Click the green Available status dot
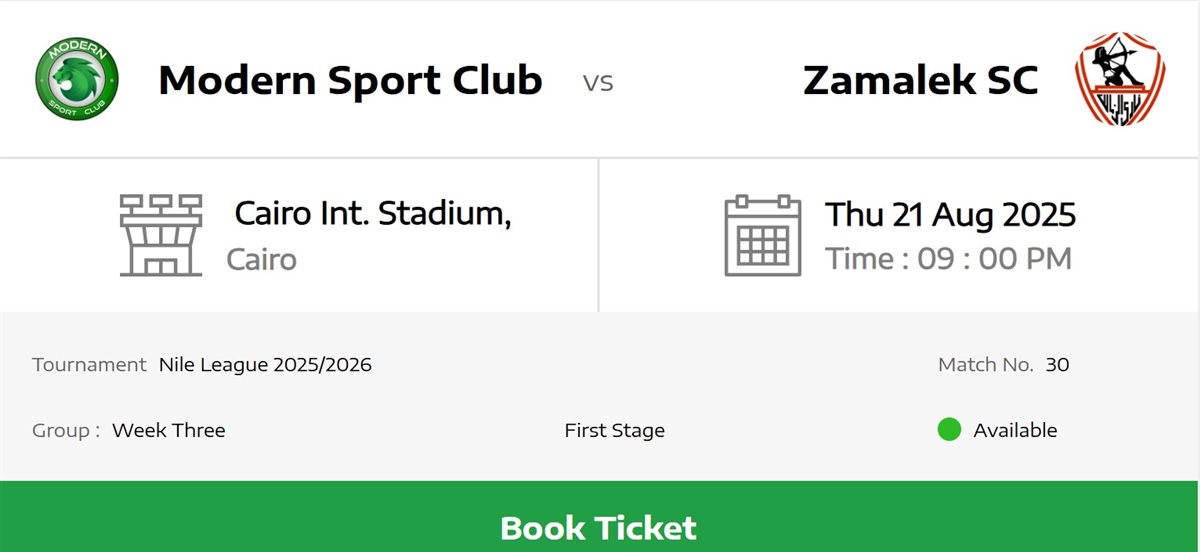Screen dimensions: 1200x552 [x=949, y=430]
